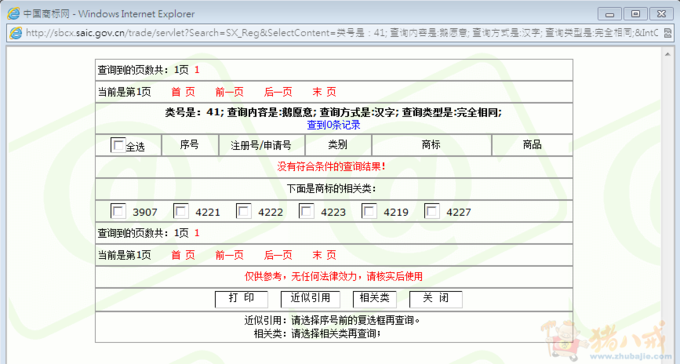Minimize the Internet Explorer window

[x=609, y=14]
